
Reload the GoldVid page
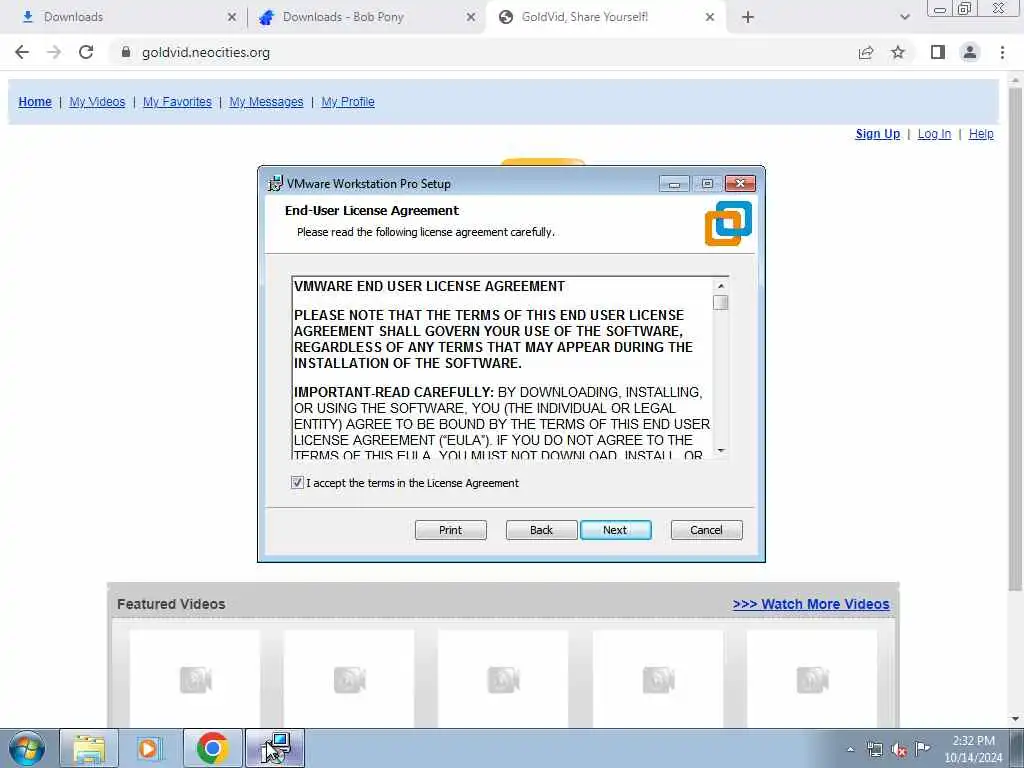coord(86,52)
